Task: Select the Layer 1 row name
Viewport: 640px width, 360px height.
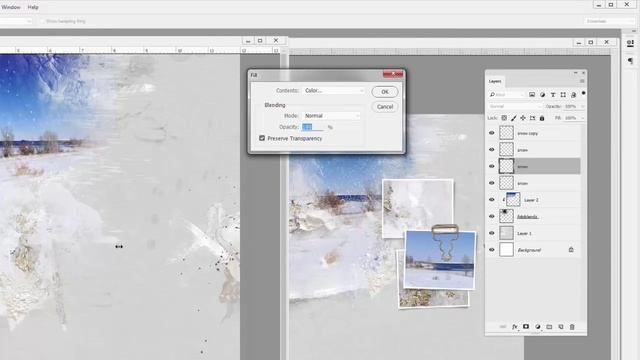Action: pos(524,233)
